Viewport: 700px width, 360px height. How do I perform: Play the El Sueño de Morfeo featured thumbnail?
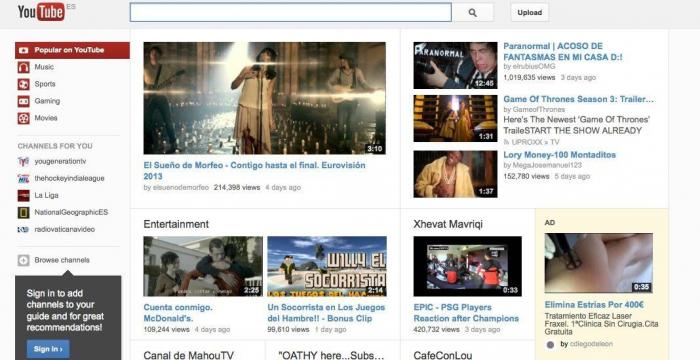coord(265,98)
